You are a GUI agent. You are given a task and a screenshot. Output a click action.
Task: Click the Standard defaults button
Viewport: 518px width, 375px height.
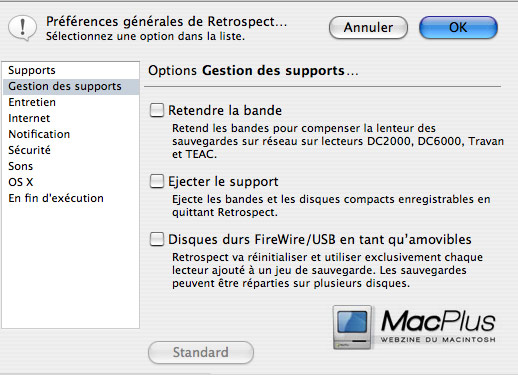[201, 352]
